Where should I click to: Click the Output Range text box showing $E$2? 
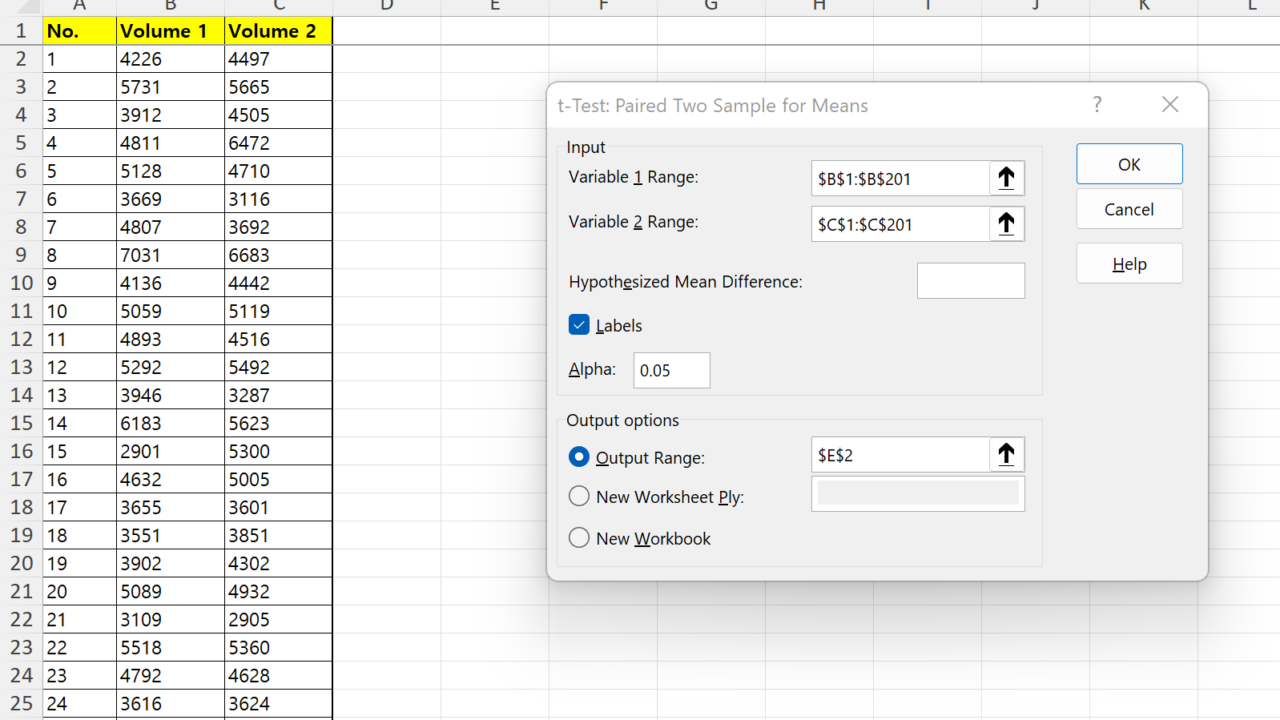(x=900, y=455)
